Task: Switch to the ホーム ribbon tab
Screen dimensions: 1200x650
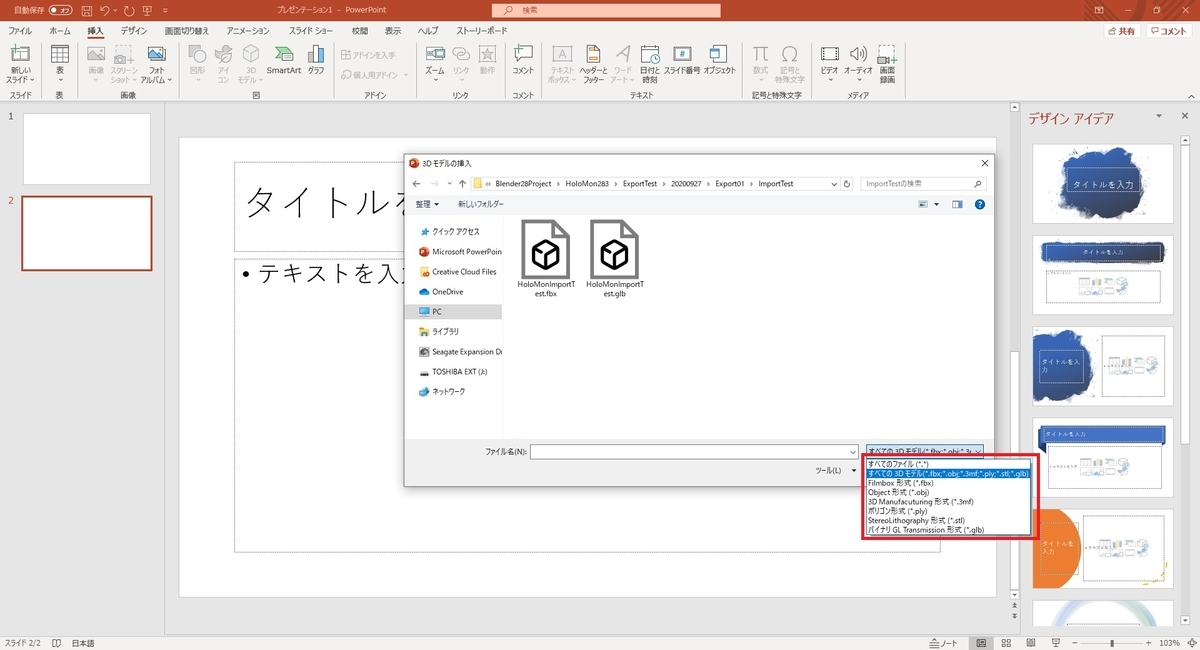Action: pos(60,31)
